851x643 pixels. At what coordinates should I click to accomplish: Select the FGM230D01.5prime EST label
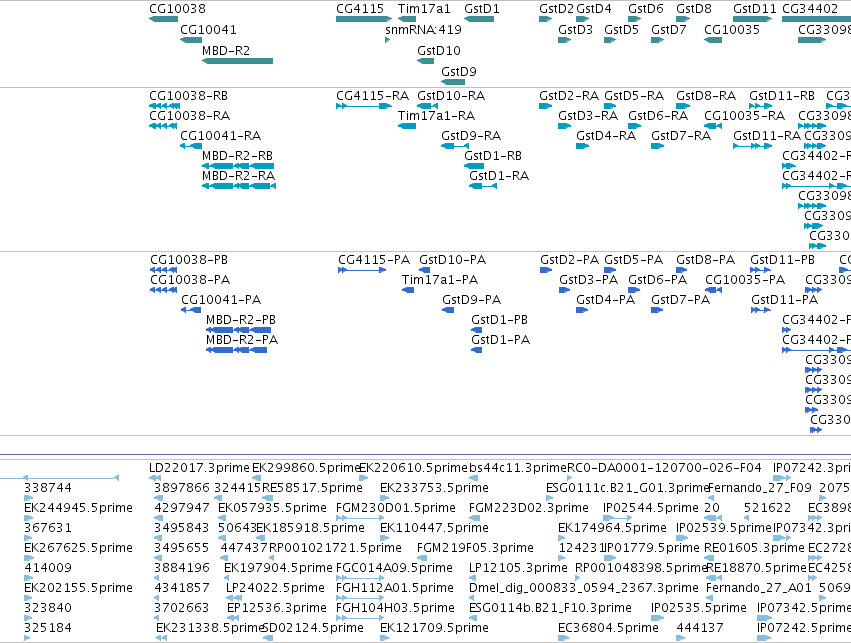[396, 508]
